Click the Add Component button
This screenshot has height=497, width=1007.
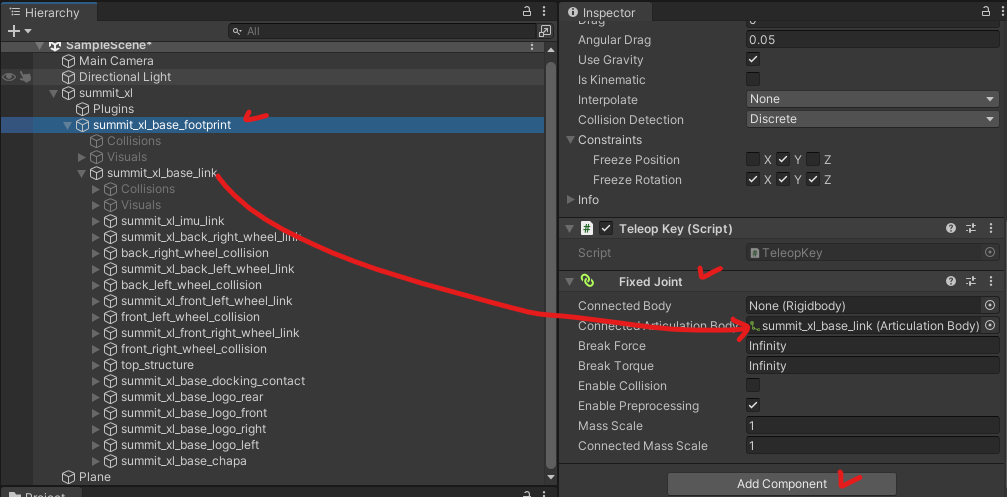click(x=782, y=484)
